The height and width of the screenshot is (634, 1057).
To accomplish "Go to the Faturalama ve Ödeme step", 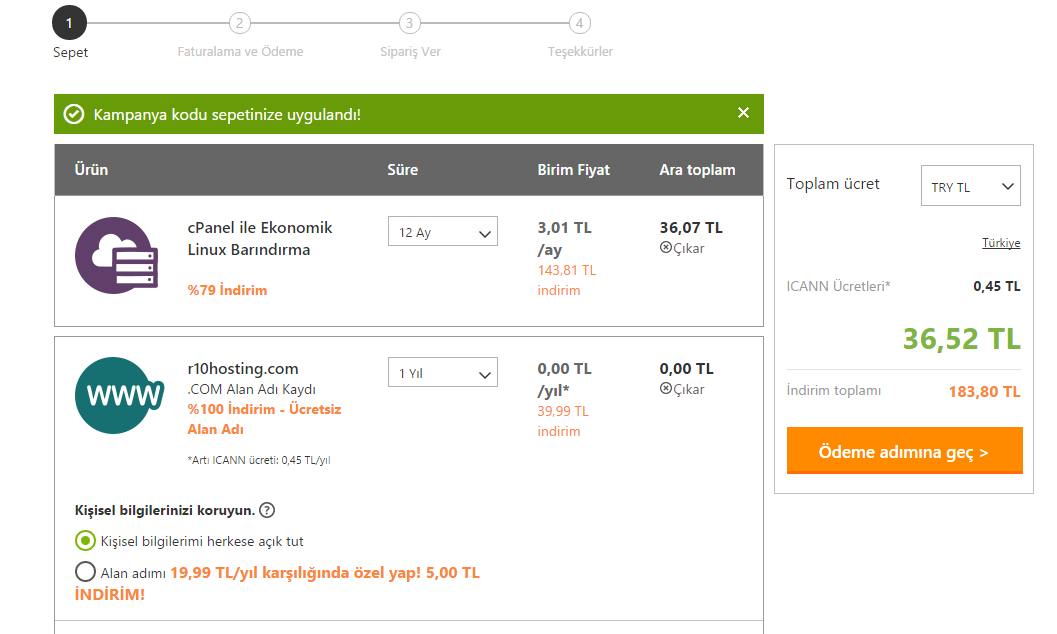I will click(x=241, y=51).
